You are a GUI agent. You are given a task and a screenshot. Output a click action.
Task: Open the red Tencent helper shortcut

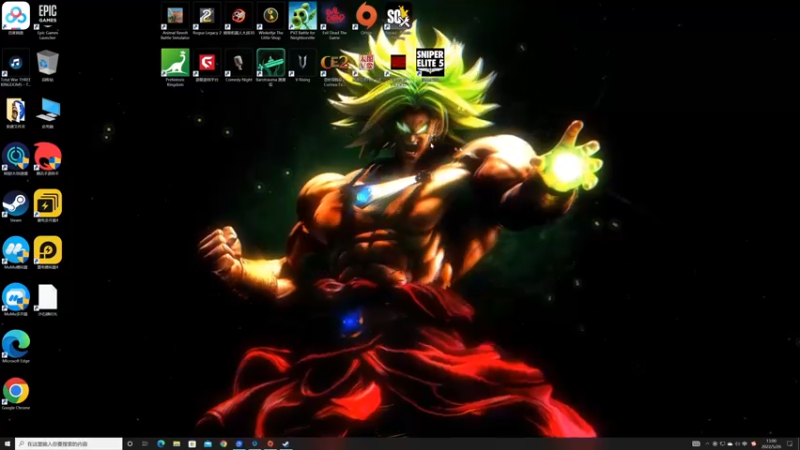47,159
